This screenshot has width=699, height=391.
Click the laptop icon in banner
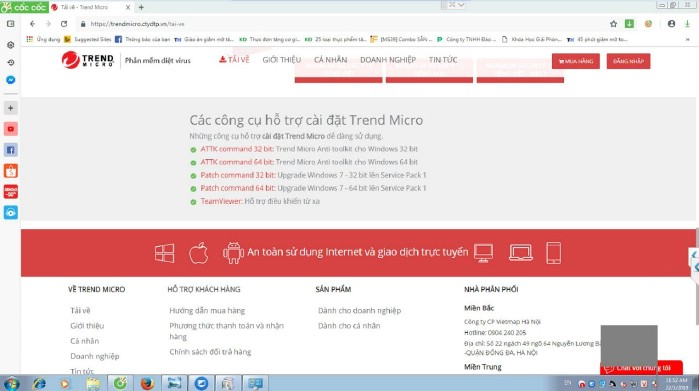[x=520, y=253]
